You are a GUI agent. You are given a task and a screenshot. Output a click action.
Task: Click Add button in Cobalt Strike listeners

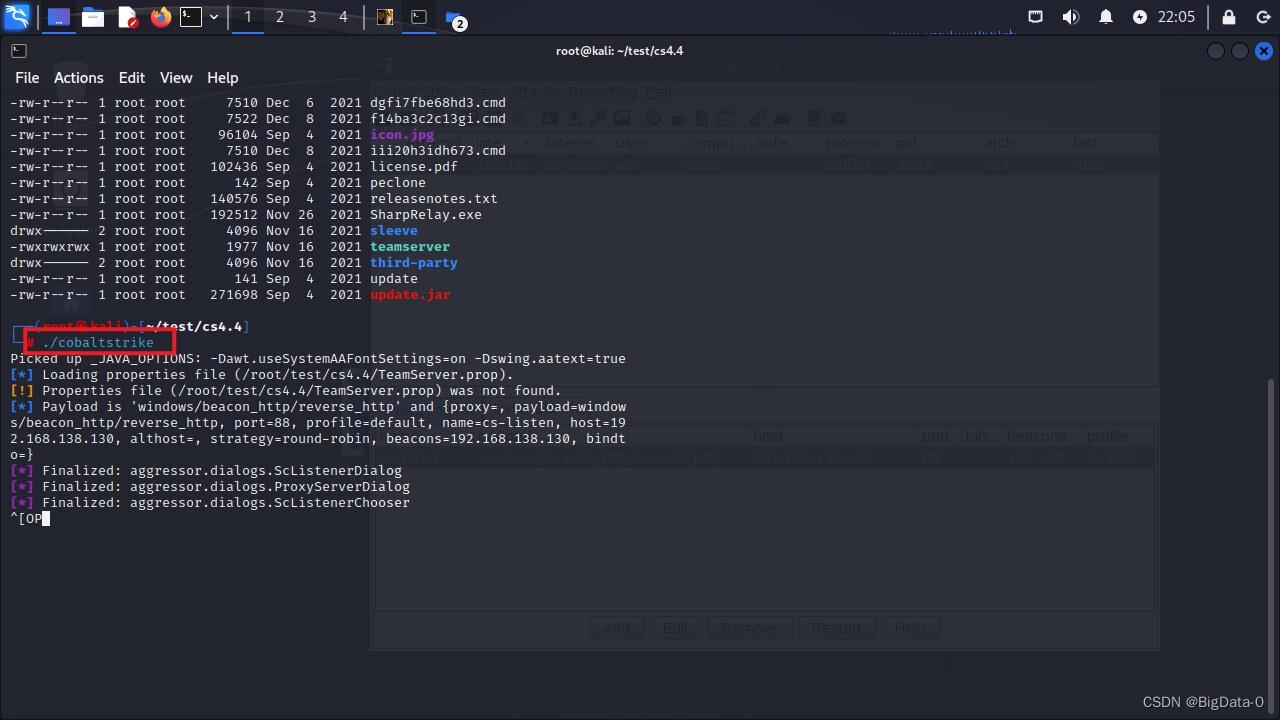pos(616,628)
